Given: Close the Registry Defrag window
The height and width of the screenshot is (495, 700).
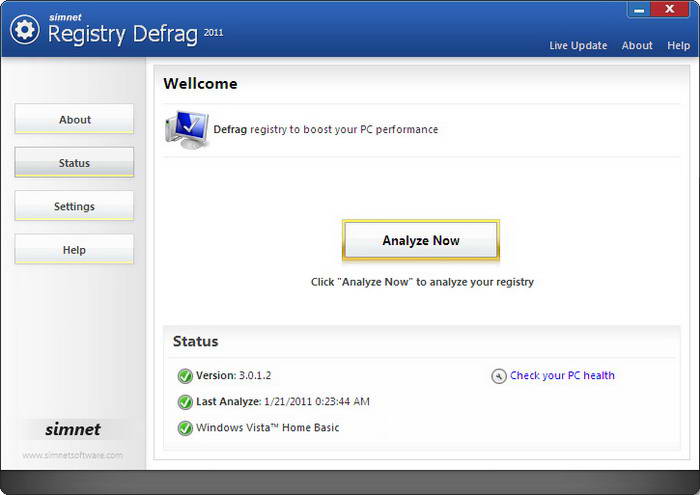Looking at the screenshot, I should [669, 9].
